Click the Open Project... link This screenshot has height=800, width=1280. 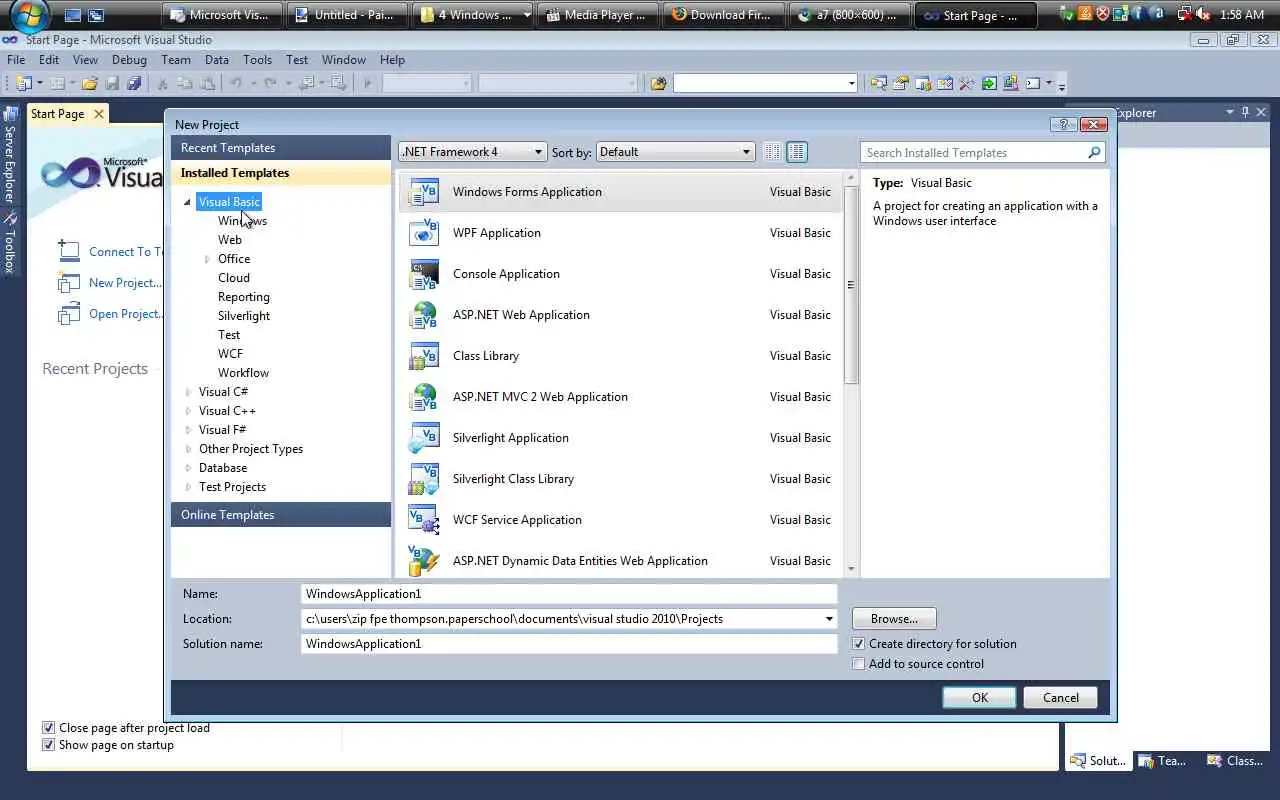pyautogui.click(x=126, y=314)
